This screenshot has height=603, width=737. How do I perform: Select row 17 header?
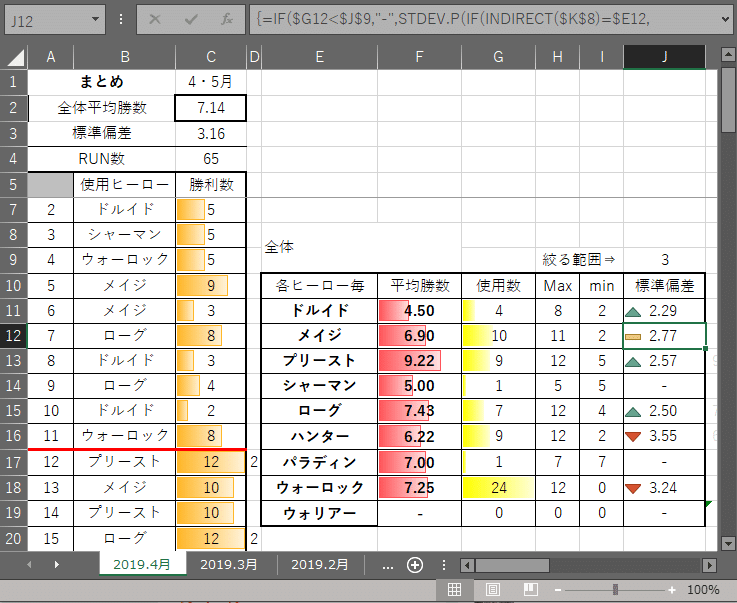pos(13,462)
